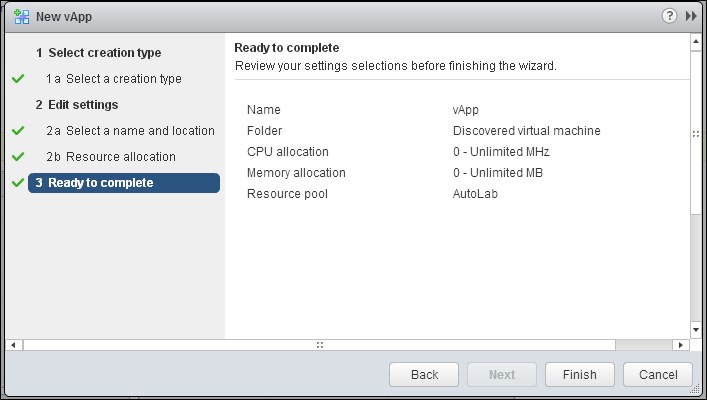Open step 2b Resource allocation
The height and width of the screenshot is (400, 707).
tap(111, 156)
